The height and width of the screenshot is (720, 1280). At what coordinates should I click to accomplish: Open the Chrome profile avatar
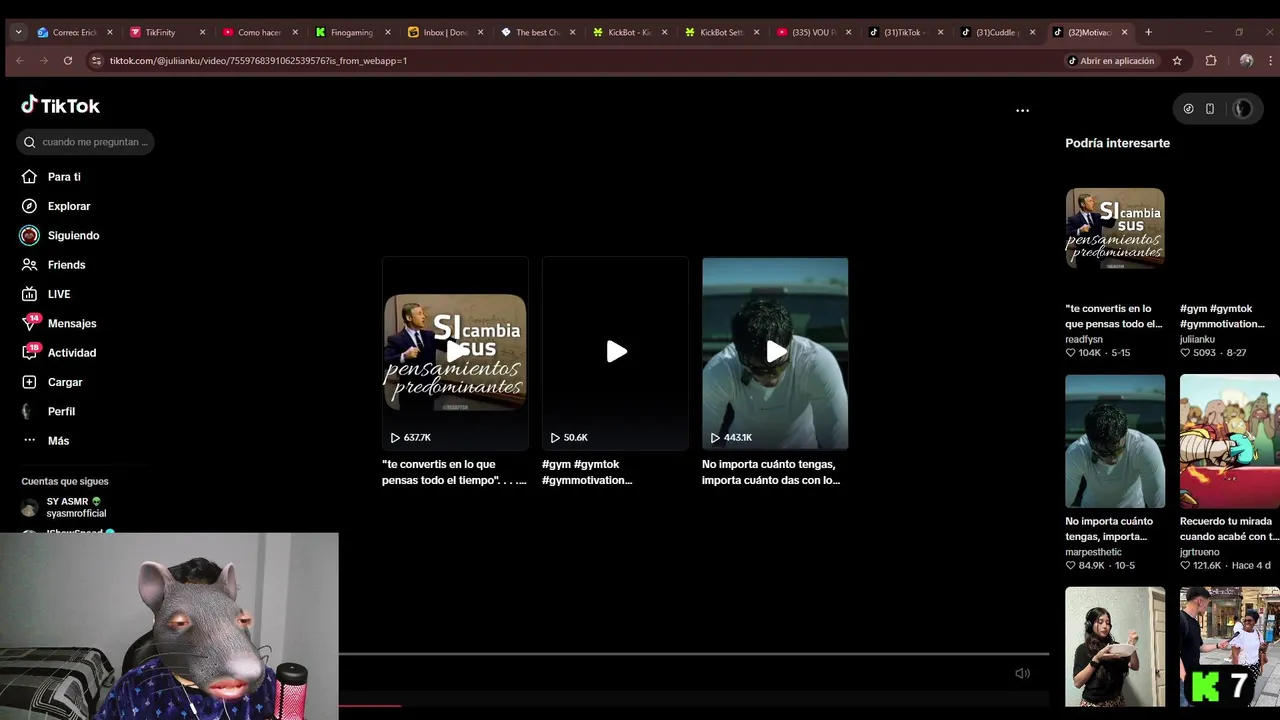pyautogui.click(x=1246, y=61)
